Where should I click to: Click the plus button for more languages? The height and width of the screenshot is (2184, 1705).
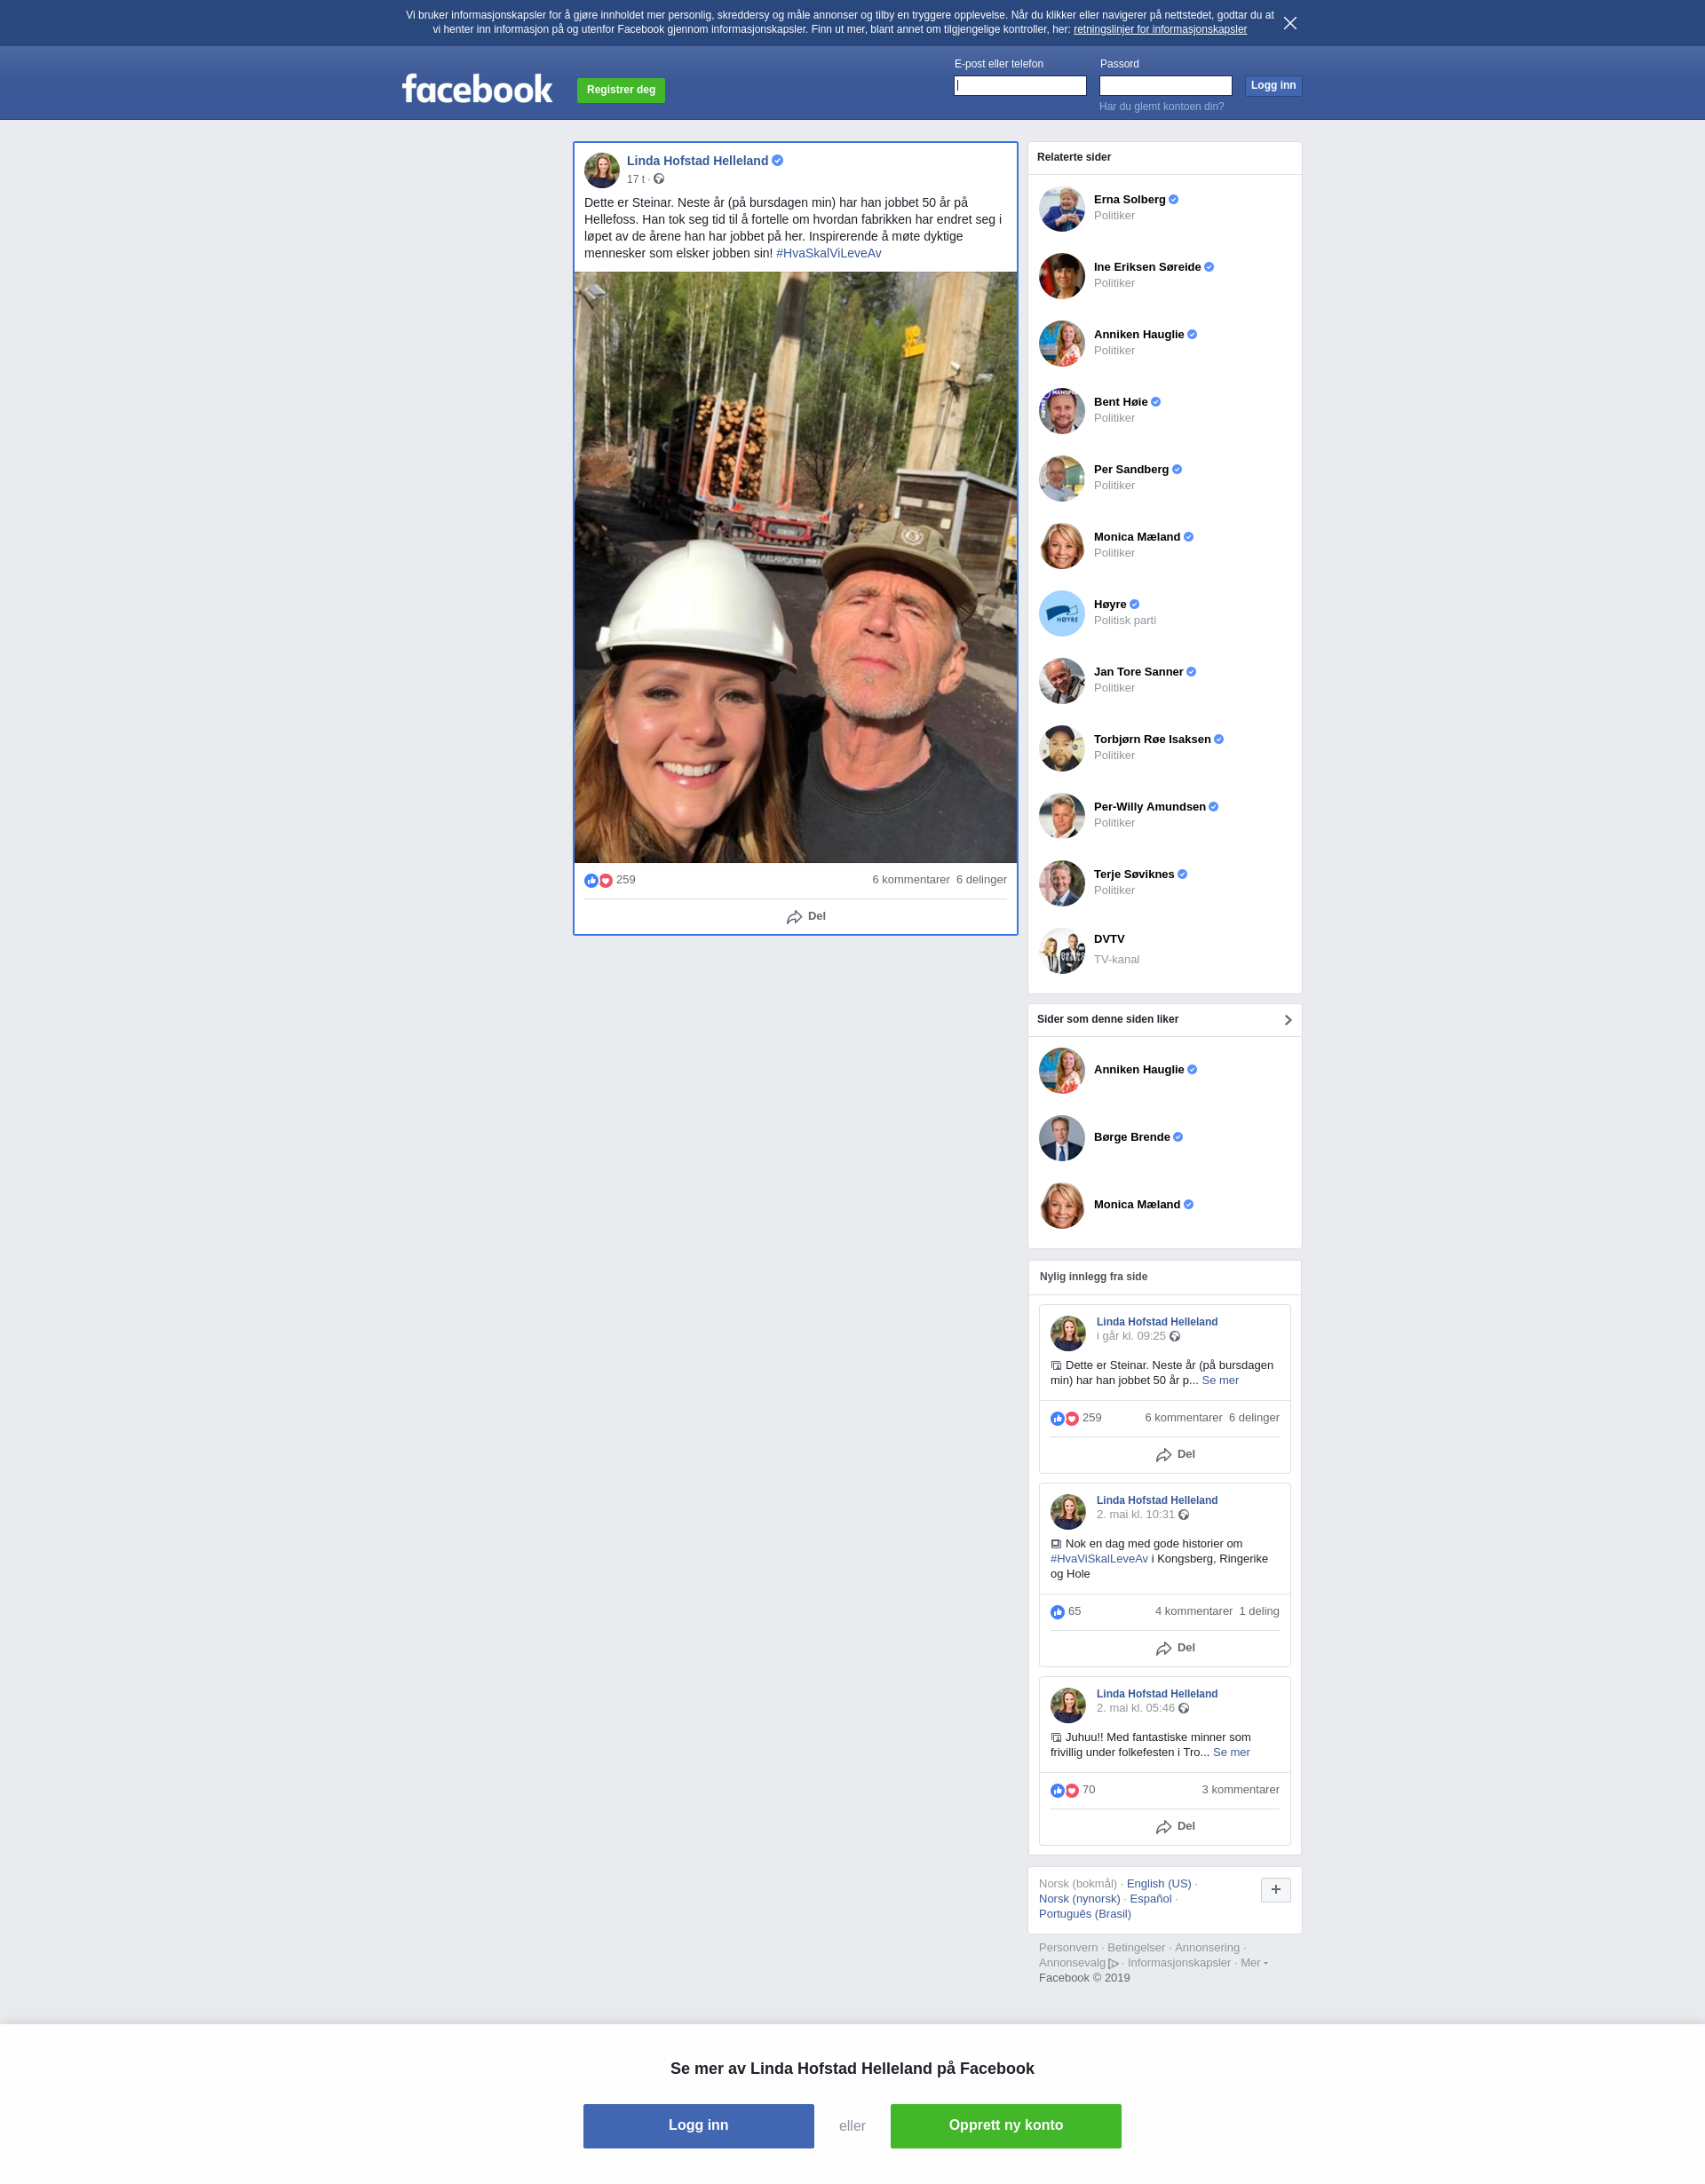coord(1276,1890)
